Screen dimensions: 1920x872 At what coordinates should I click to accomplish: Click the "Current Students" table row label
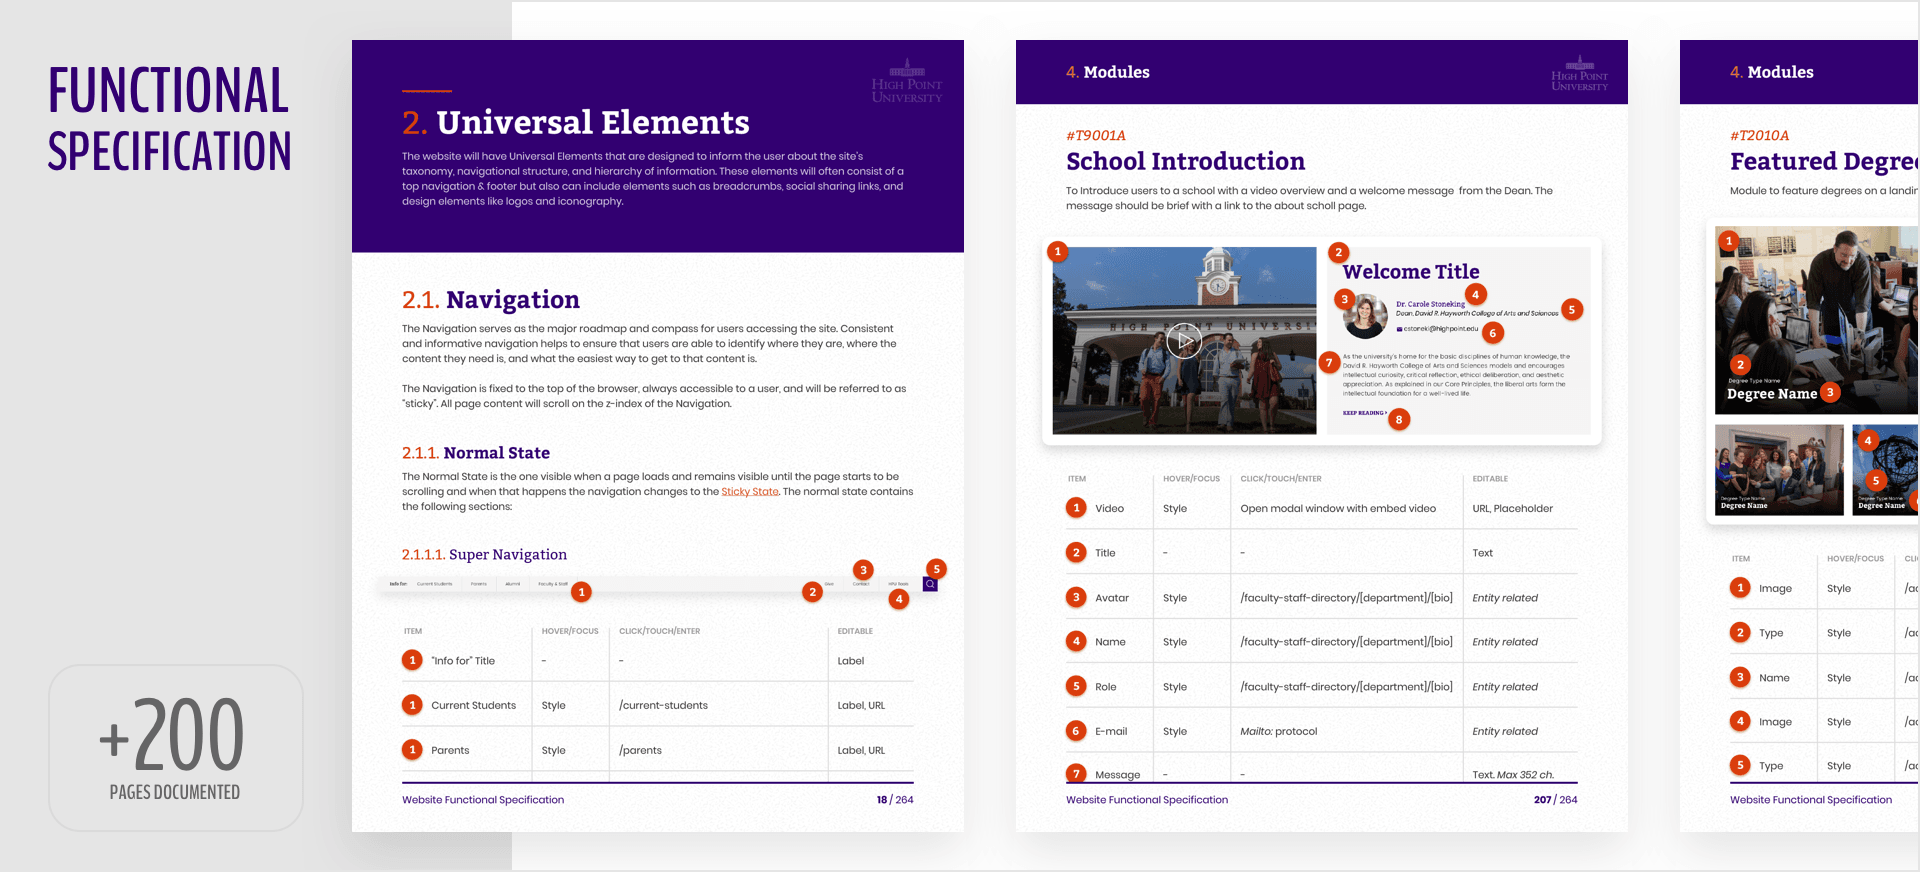(474, 706)
